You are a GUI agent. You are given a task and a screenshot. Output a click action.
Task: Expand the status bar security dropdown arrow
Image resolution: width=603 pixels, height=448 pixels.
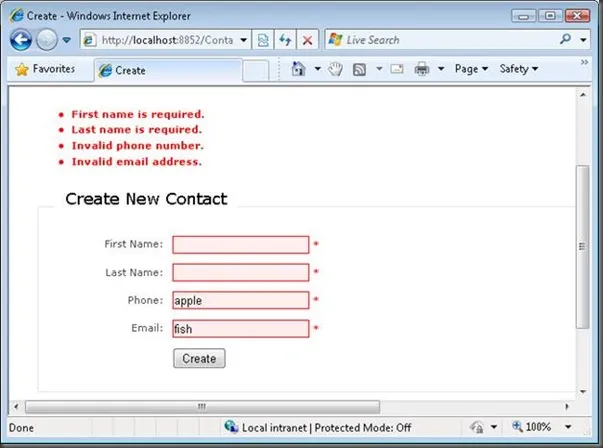494,427
